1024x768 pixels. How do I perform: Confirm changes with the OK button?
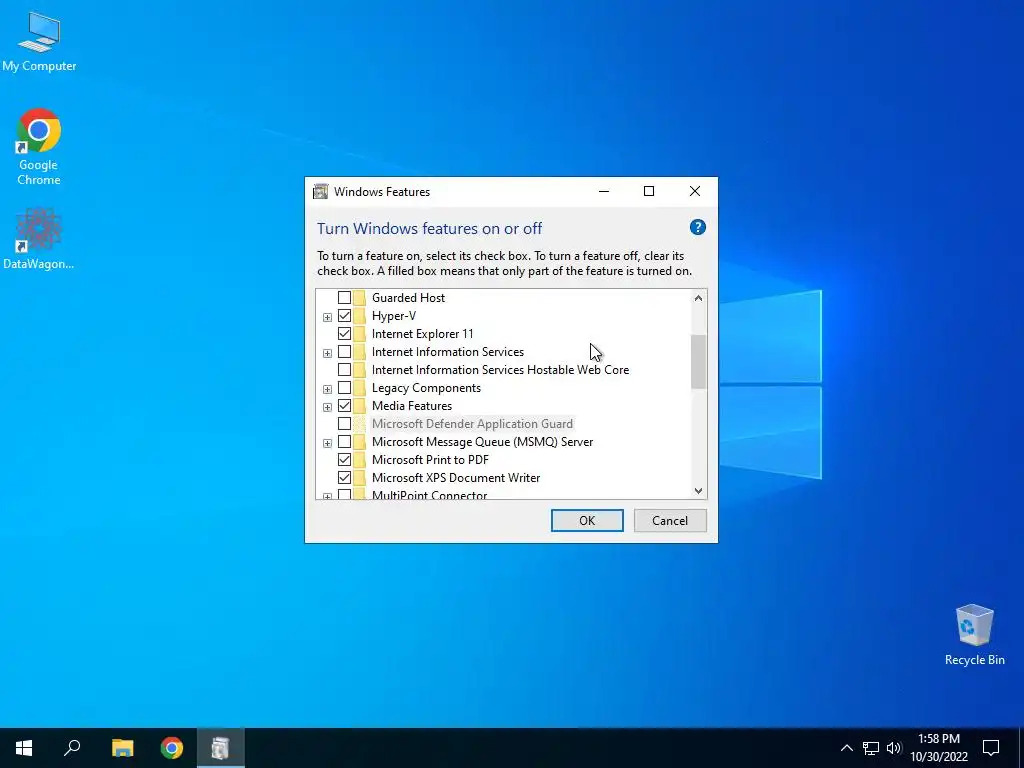(587, 520)
